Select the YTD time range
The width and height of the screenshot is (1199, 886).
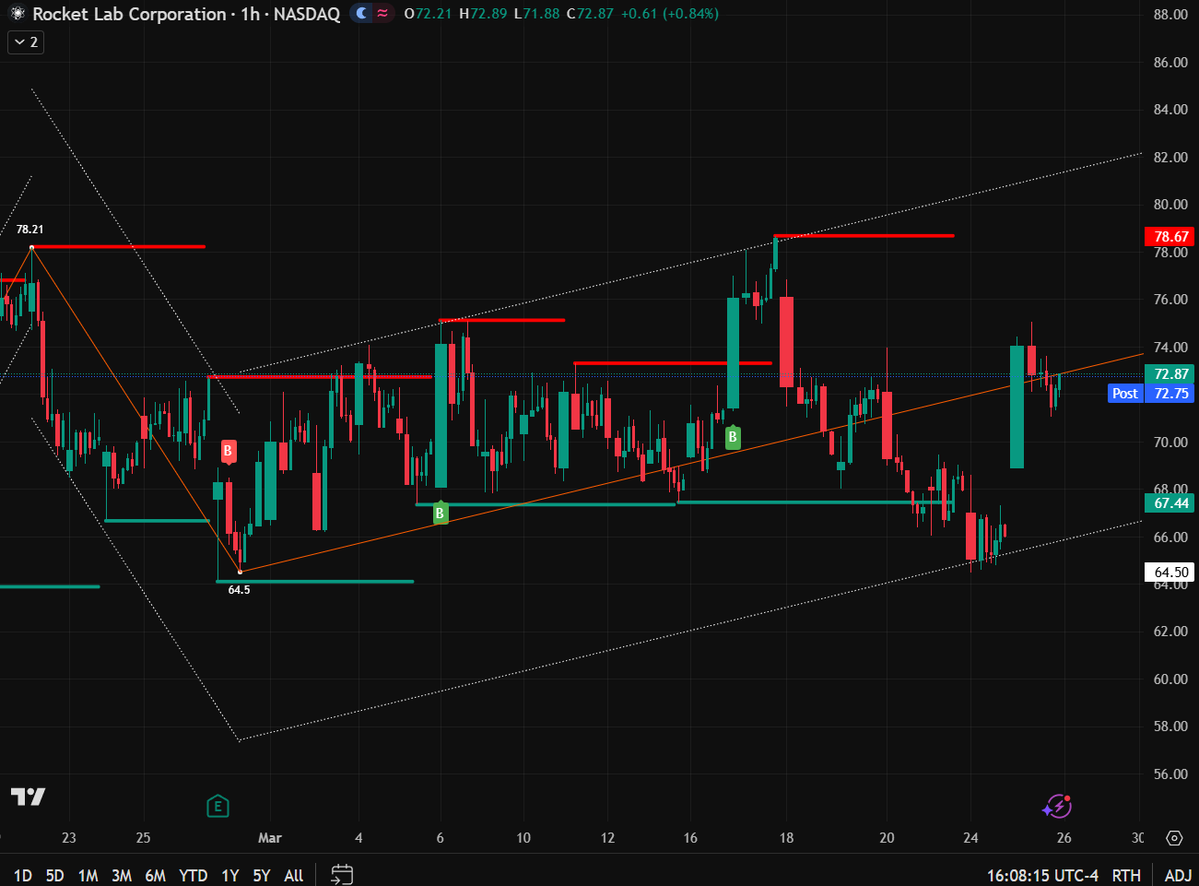pos(193,875)
